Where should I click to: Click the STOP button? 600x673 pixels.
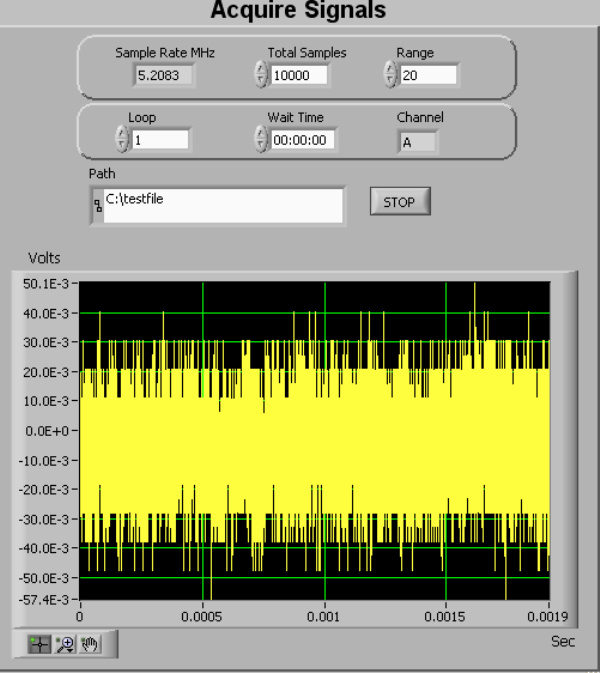(x=400, y=201)
